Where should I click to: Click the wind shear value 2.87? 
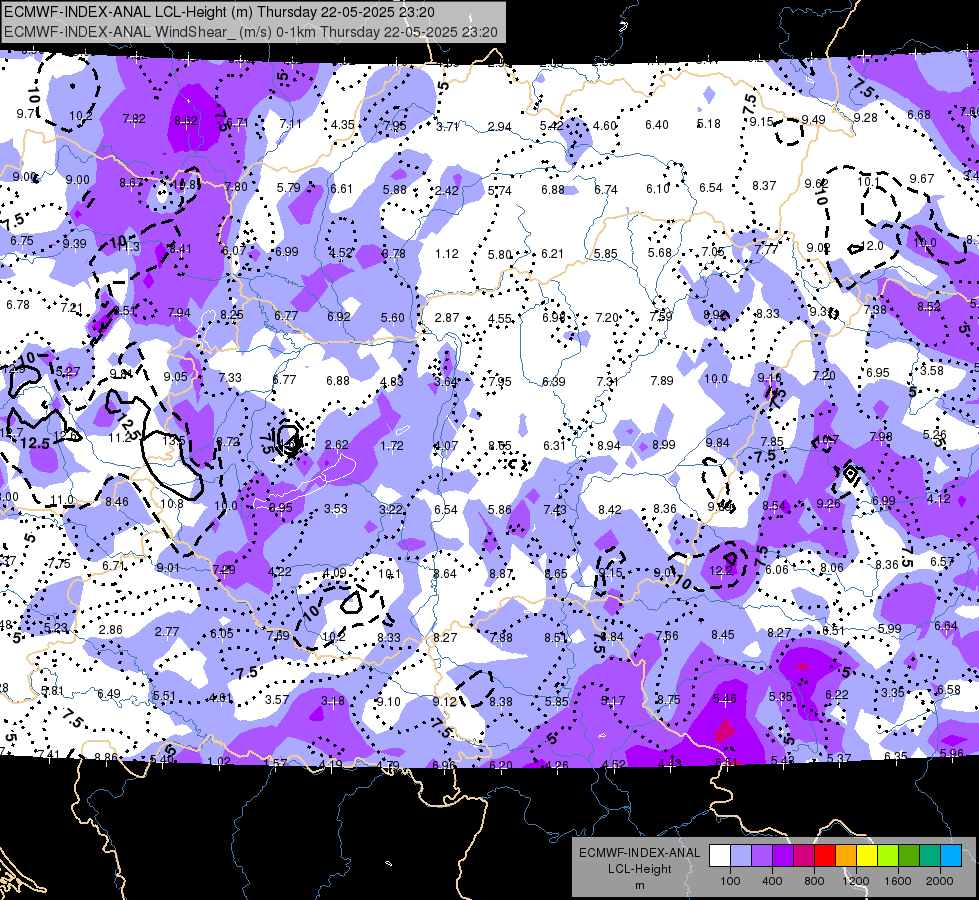click(447, 317)
